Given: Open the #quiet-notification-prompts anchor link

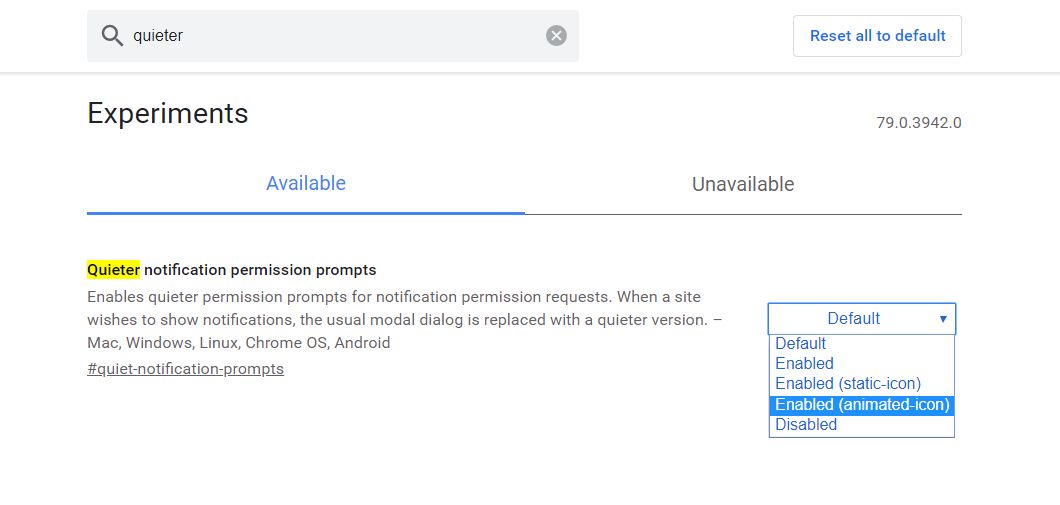Looking at the screenshot, I should point(186,369).
